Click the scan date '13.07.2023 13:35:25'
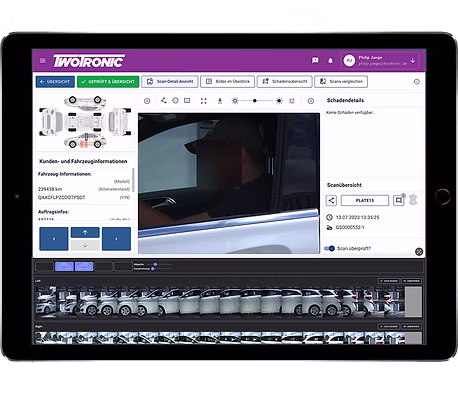458x394 pixels. coord(357,217)
